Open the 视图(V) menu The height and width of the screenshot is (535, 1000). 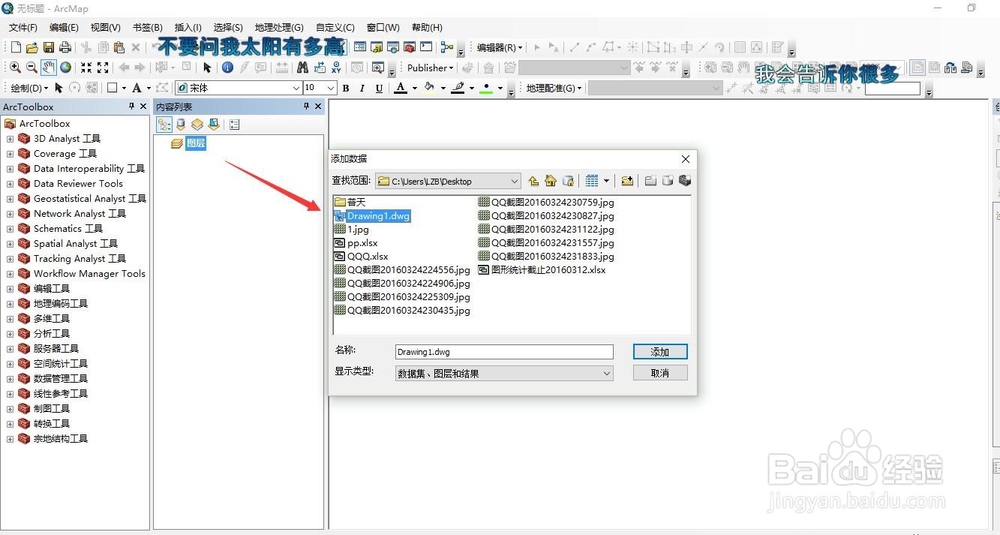point(105,27)
